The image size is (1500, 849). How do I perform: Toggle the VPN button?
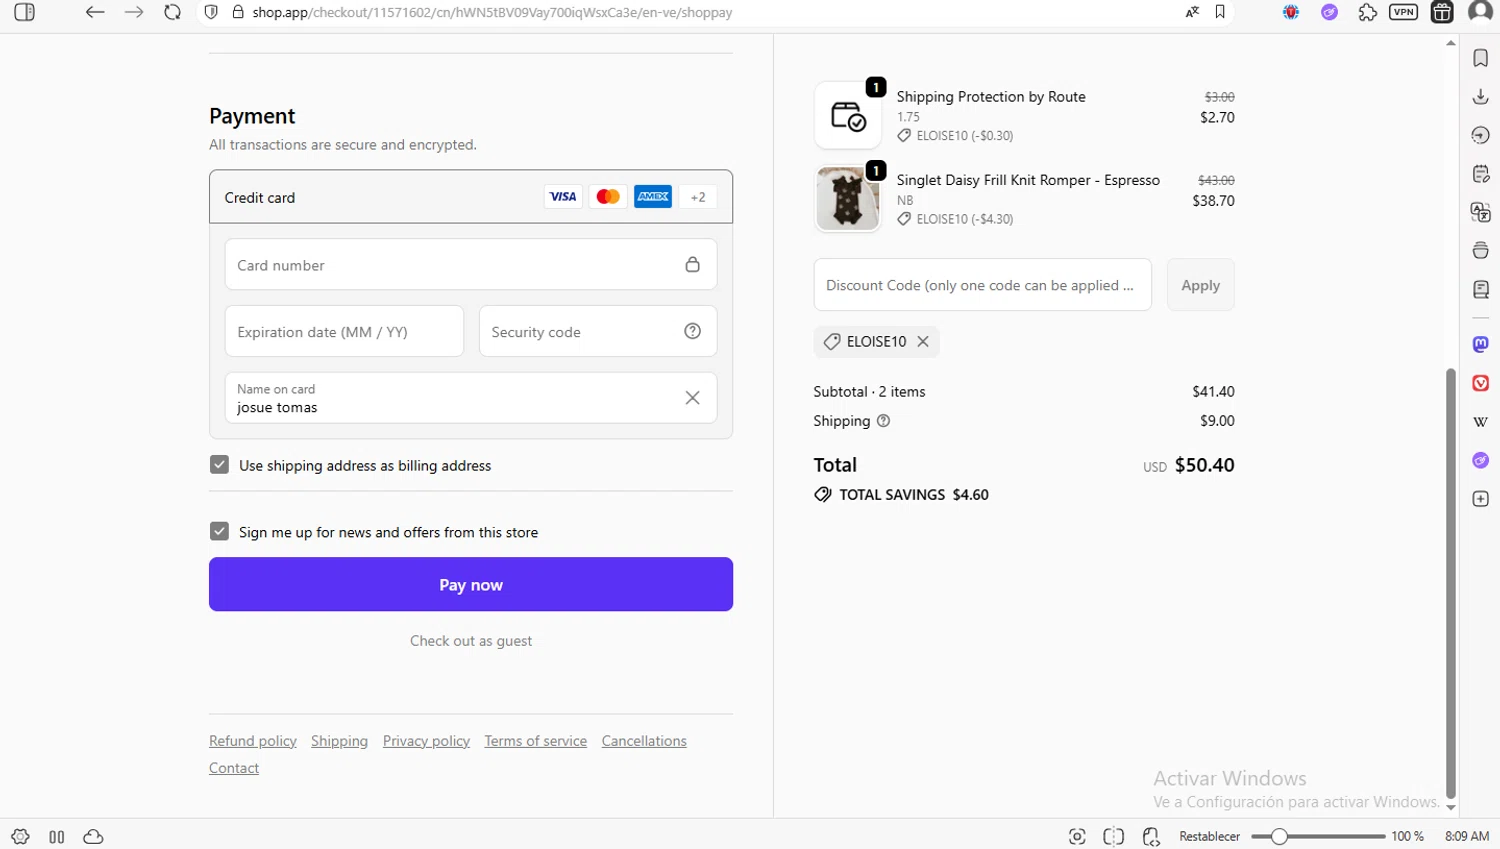point(1404,12)
